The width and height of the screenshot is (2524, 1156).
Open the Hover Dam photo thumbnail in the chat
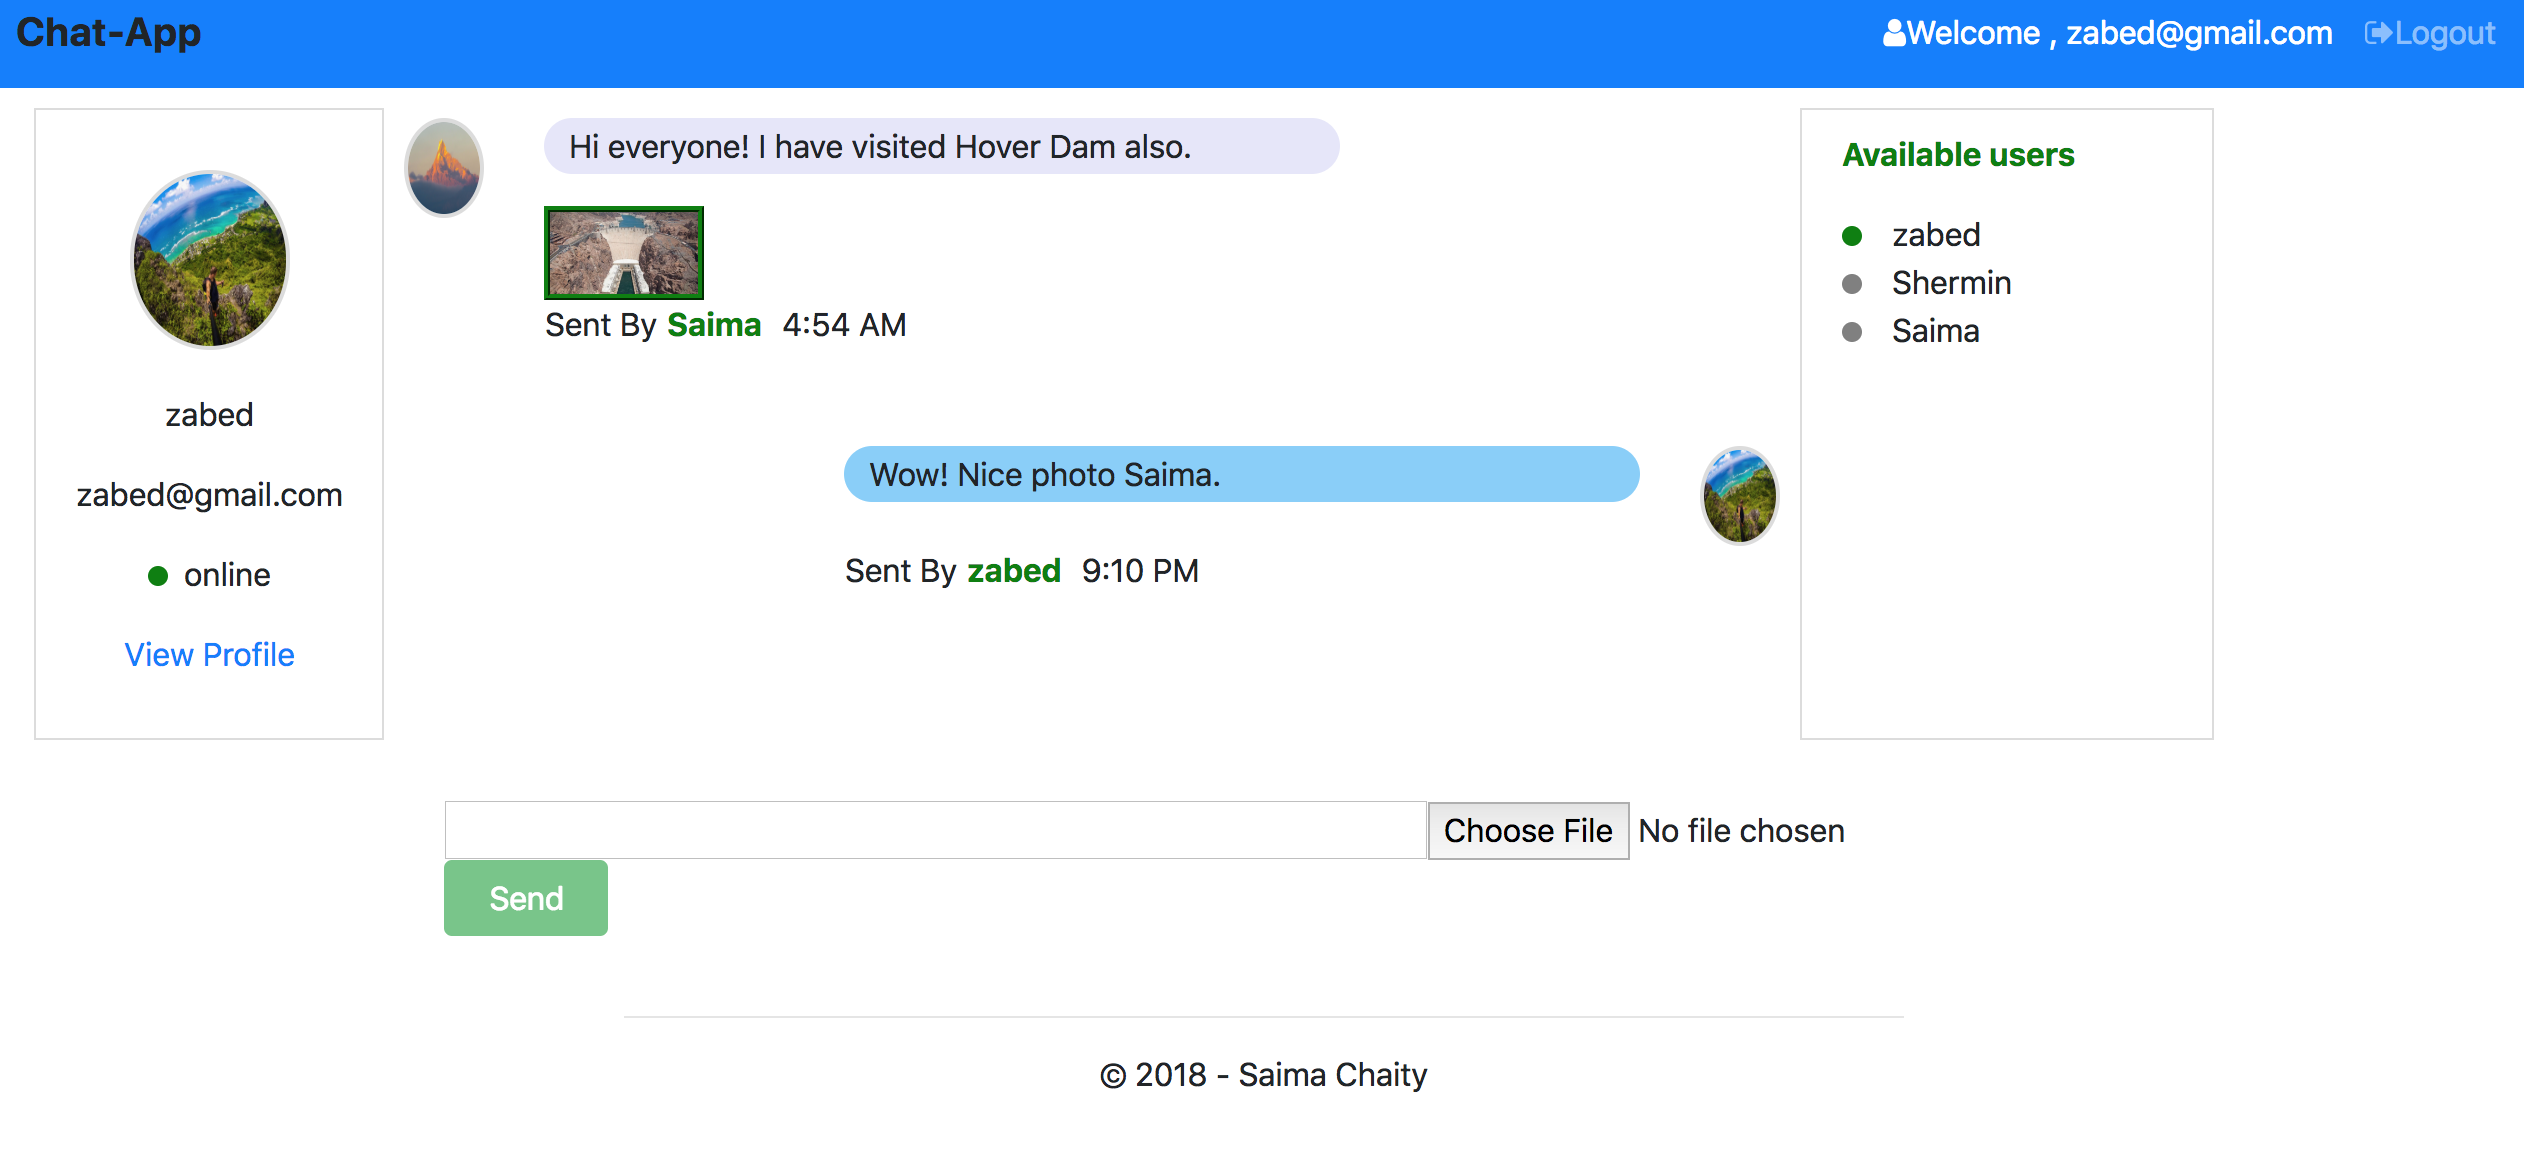pos(623,252)
